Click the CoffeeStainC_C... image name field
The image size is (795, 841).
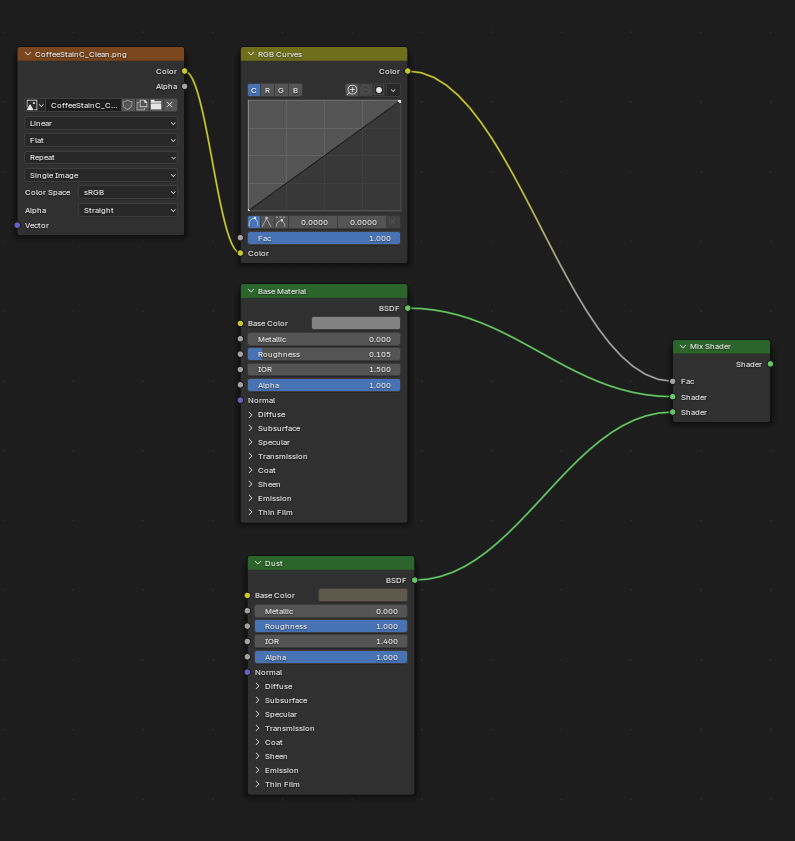tap(83, 105)
